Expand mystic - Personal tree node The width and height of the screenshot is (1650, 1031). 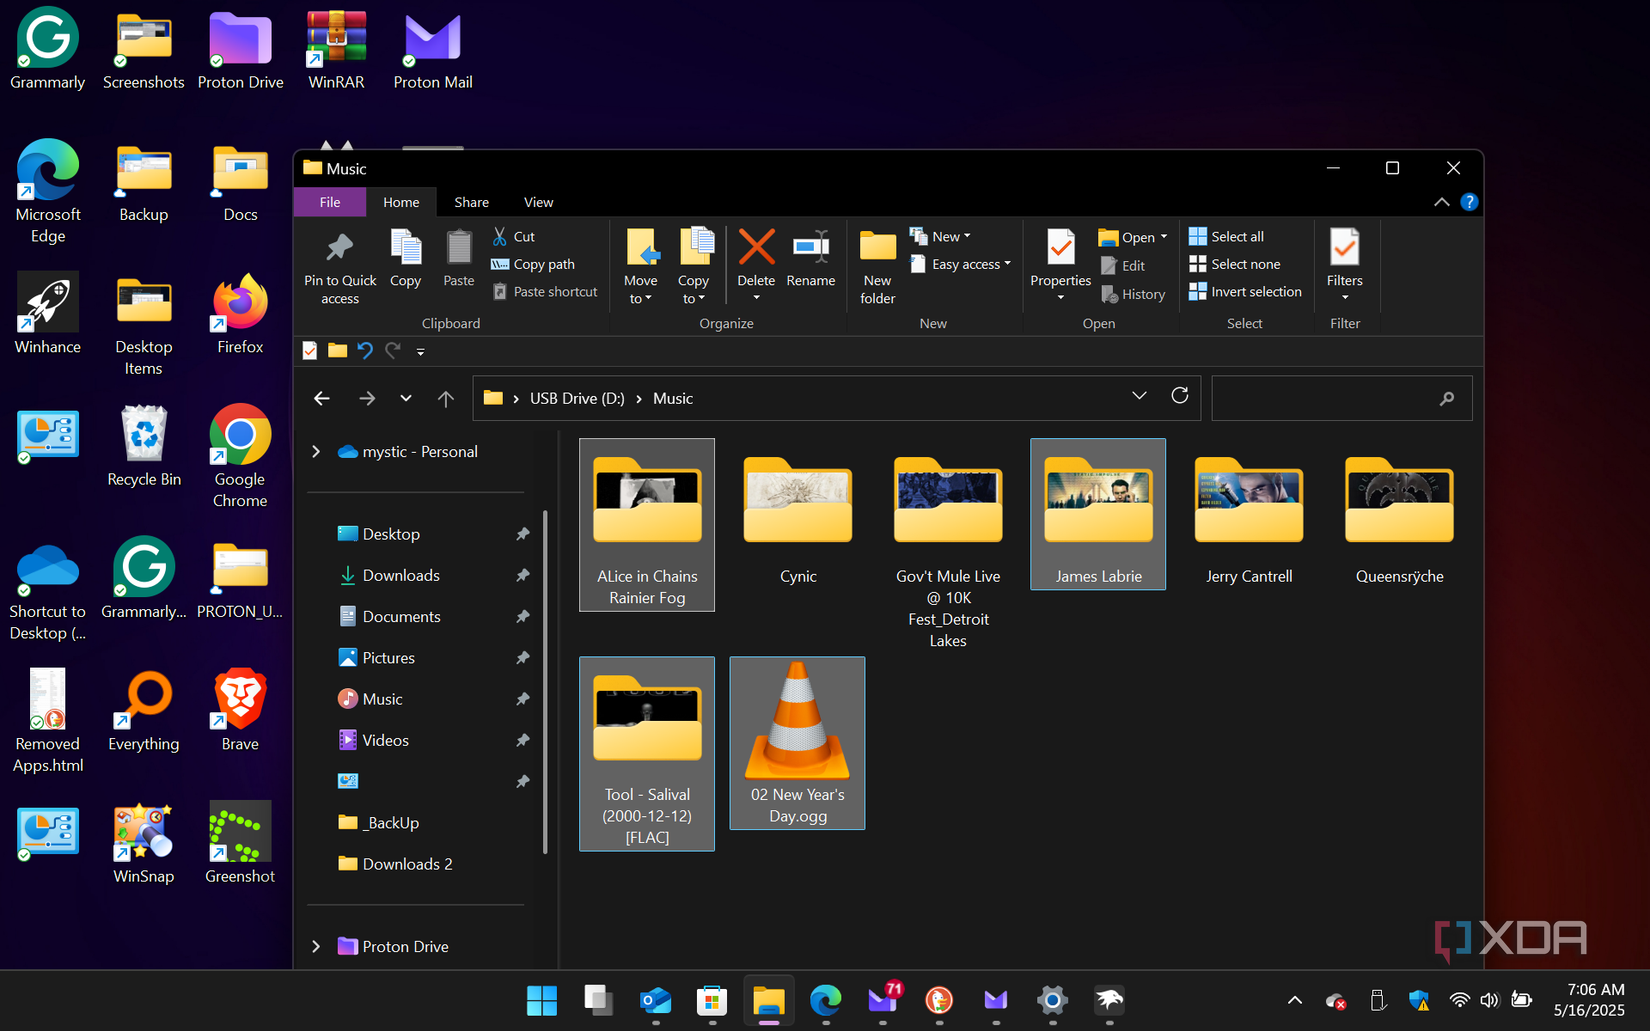tap(316, 452)
